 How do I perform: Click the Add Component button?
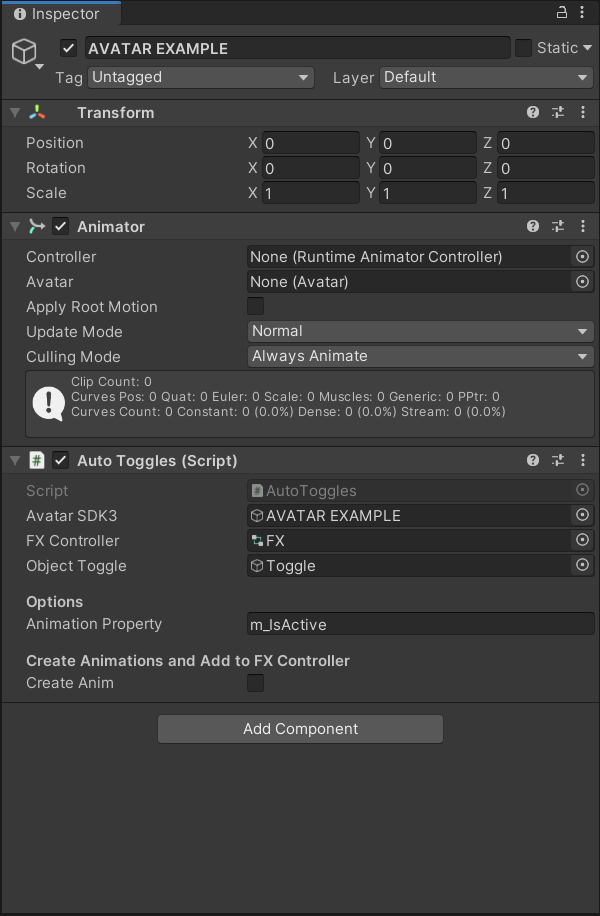pyautogui.click(x=300, y=729)
